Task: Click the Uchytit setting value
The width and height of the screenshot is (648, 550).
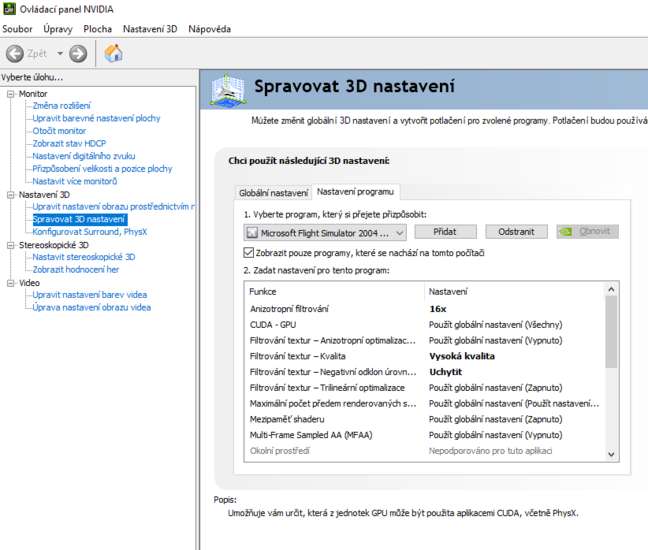Action: [x=446, y=372]
